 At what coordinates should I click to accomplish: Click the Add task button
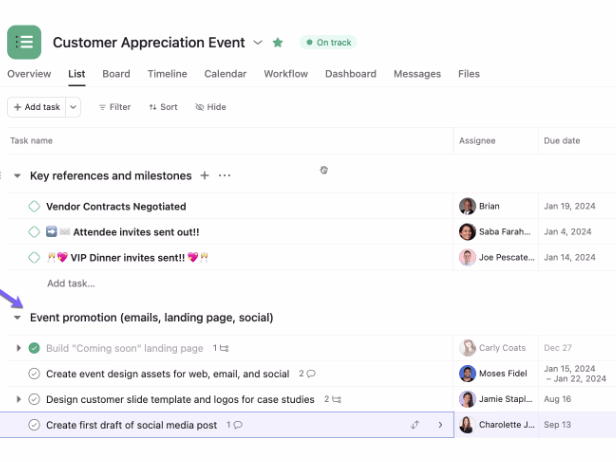(x=37, y=107)
